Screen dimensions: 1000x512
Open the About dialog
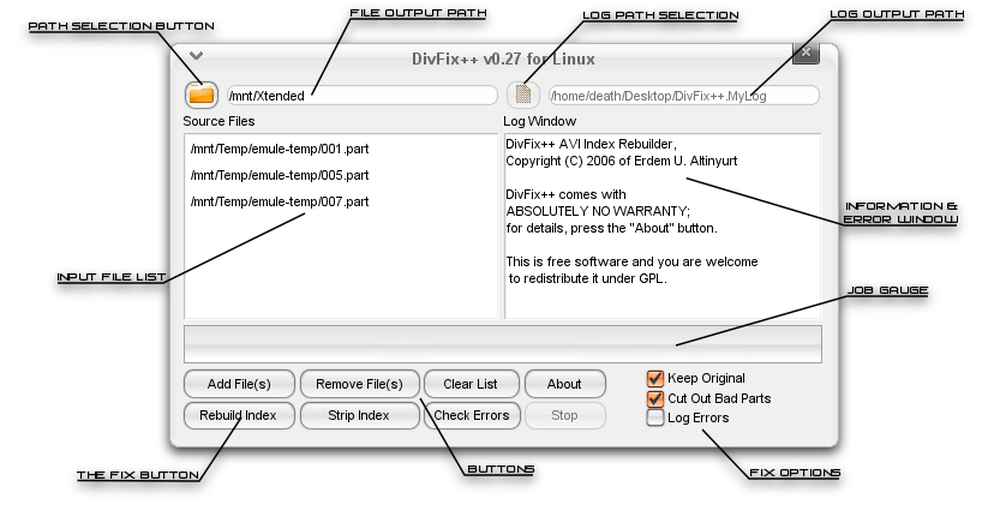click(x=564, y=384)
